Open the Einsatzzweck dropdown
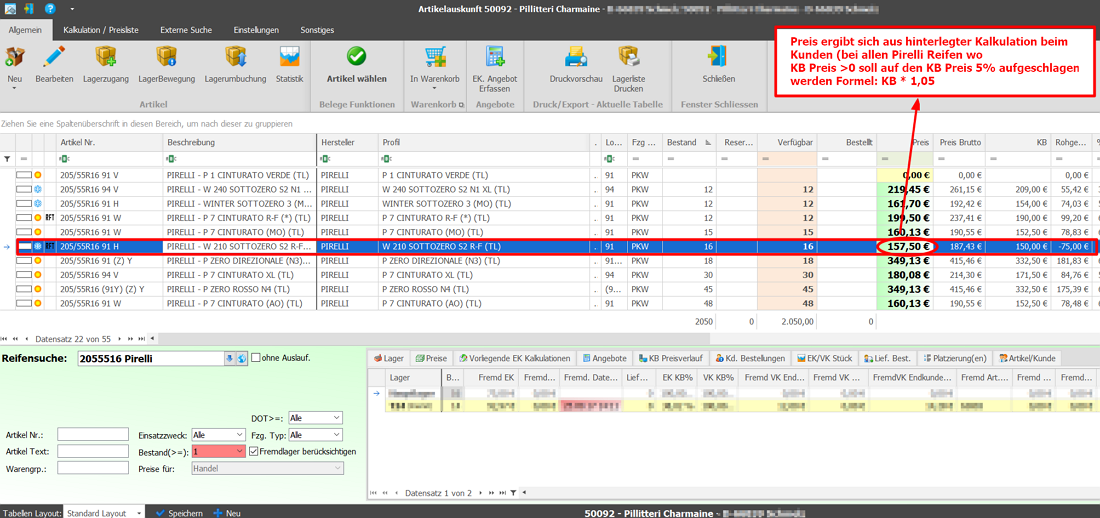Screen dimensions: 1100x518 240,435
